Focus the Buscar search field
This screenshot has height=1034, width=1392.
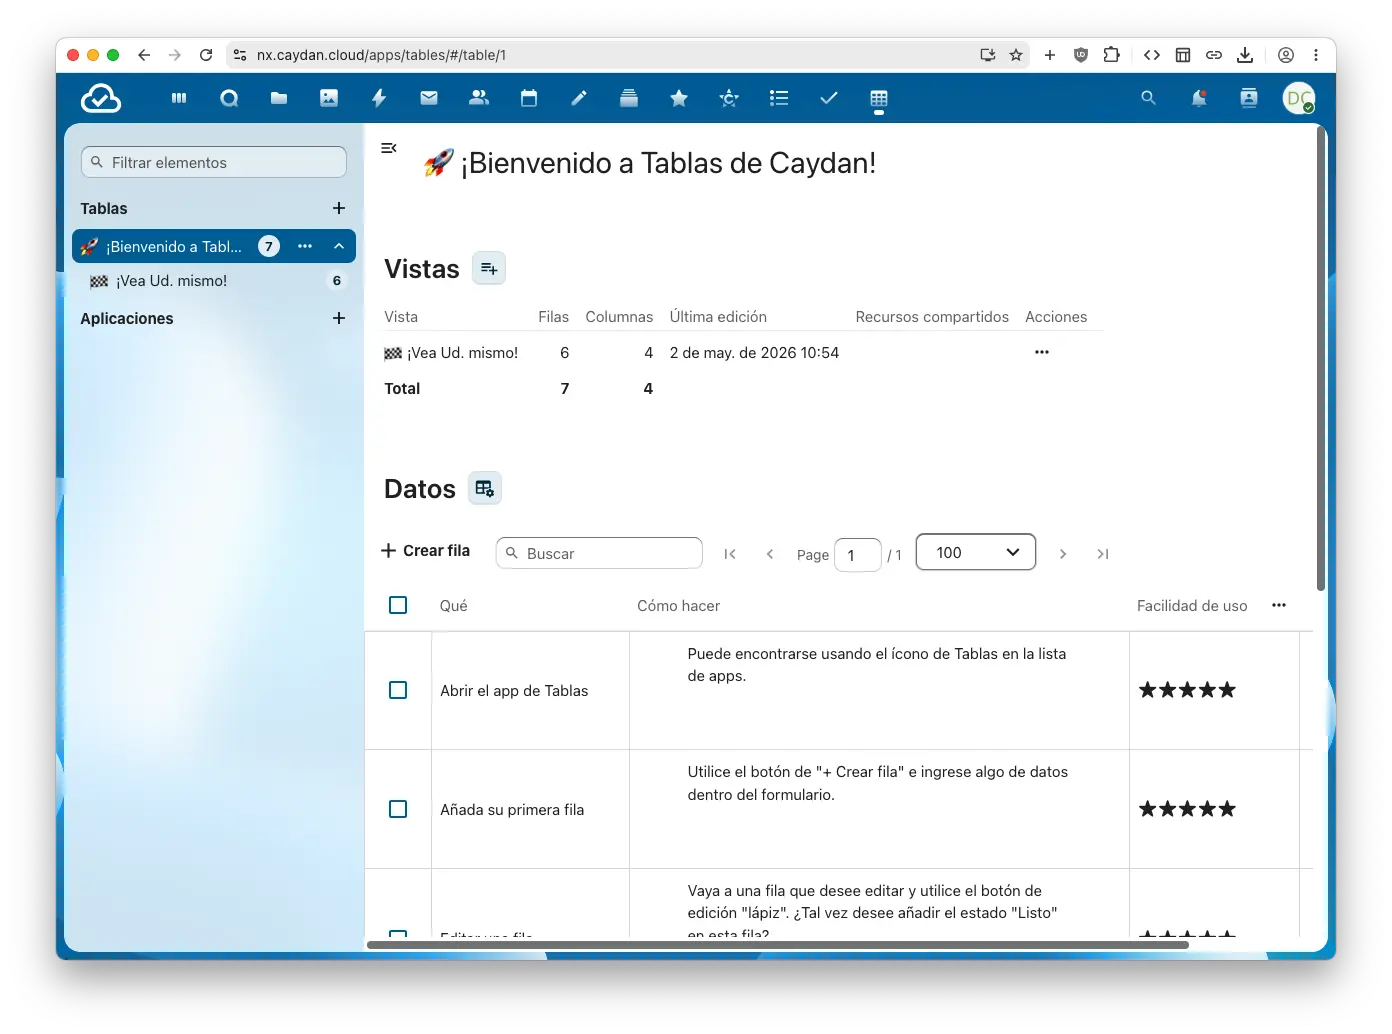[x=600, y=553]
